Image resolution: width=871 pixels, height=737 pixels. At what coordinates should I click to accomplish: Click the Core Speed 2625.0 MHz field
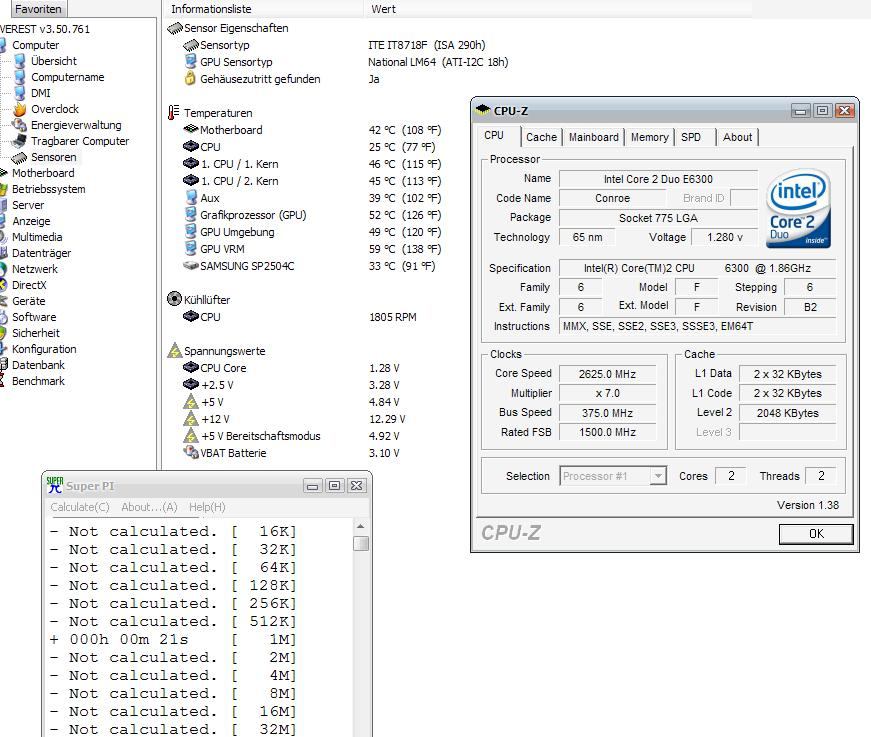click(607, 374)
